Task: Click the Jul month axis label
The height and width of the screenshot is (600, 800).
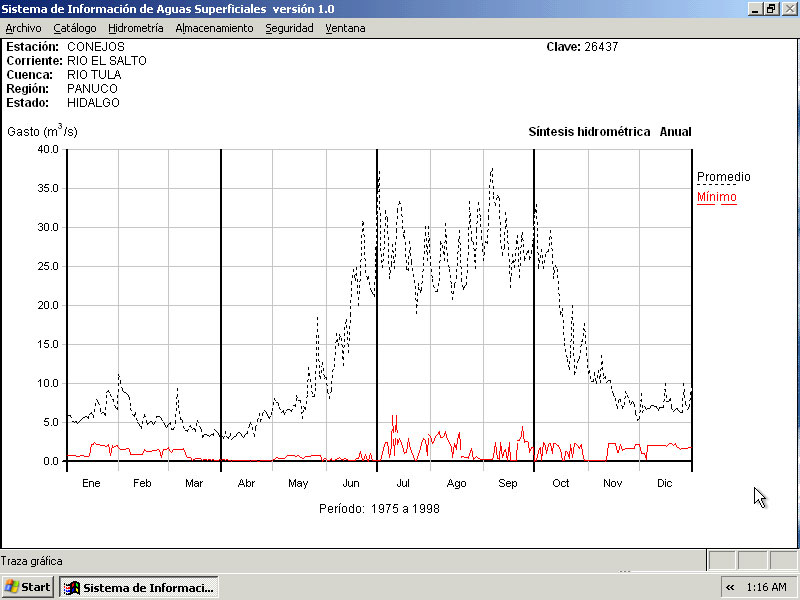Action: pyautogui.click(x=403, y=483)
